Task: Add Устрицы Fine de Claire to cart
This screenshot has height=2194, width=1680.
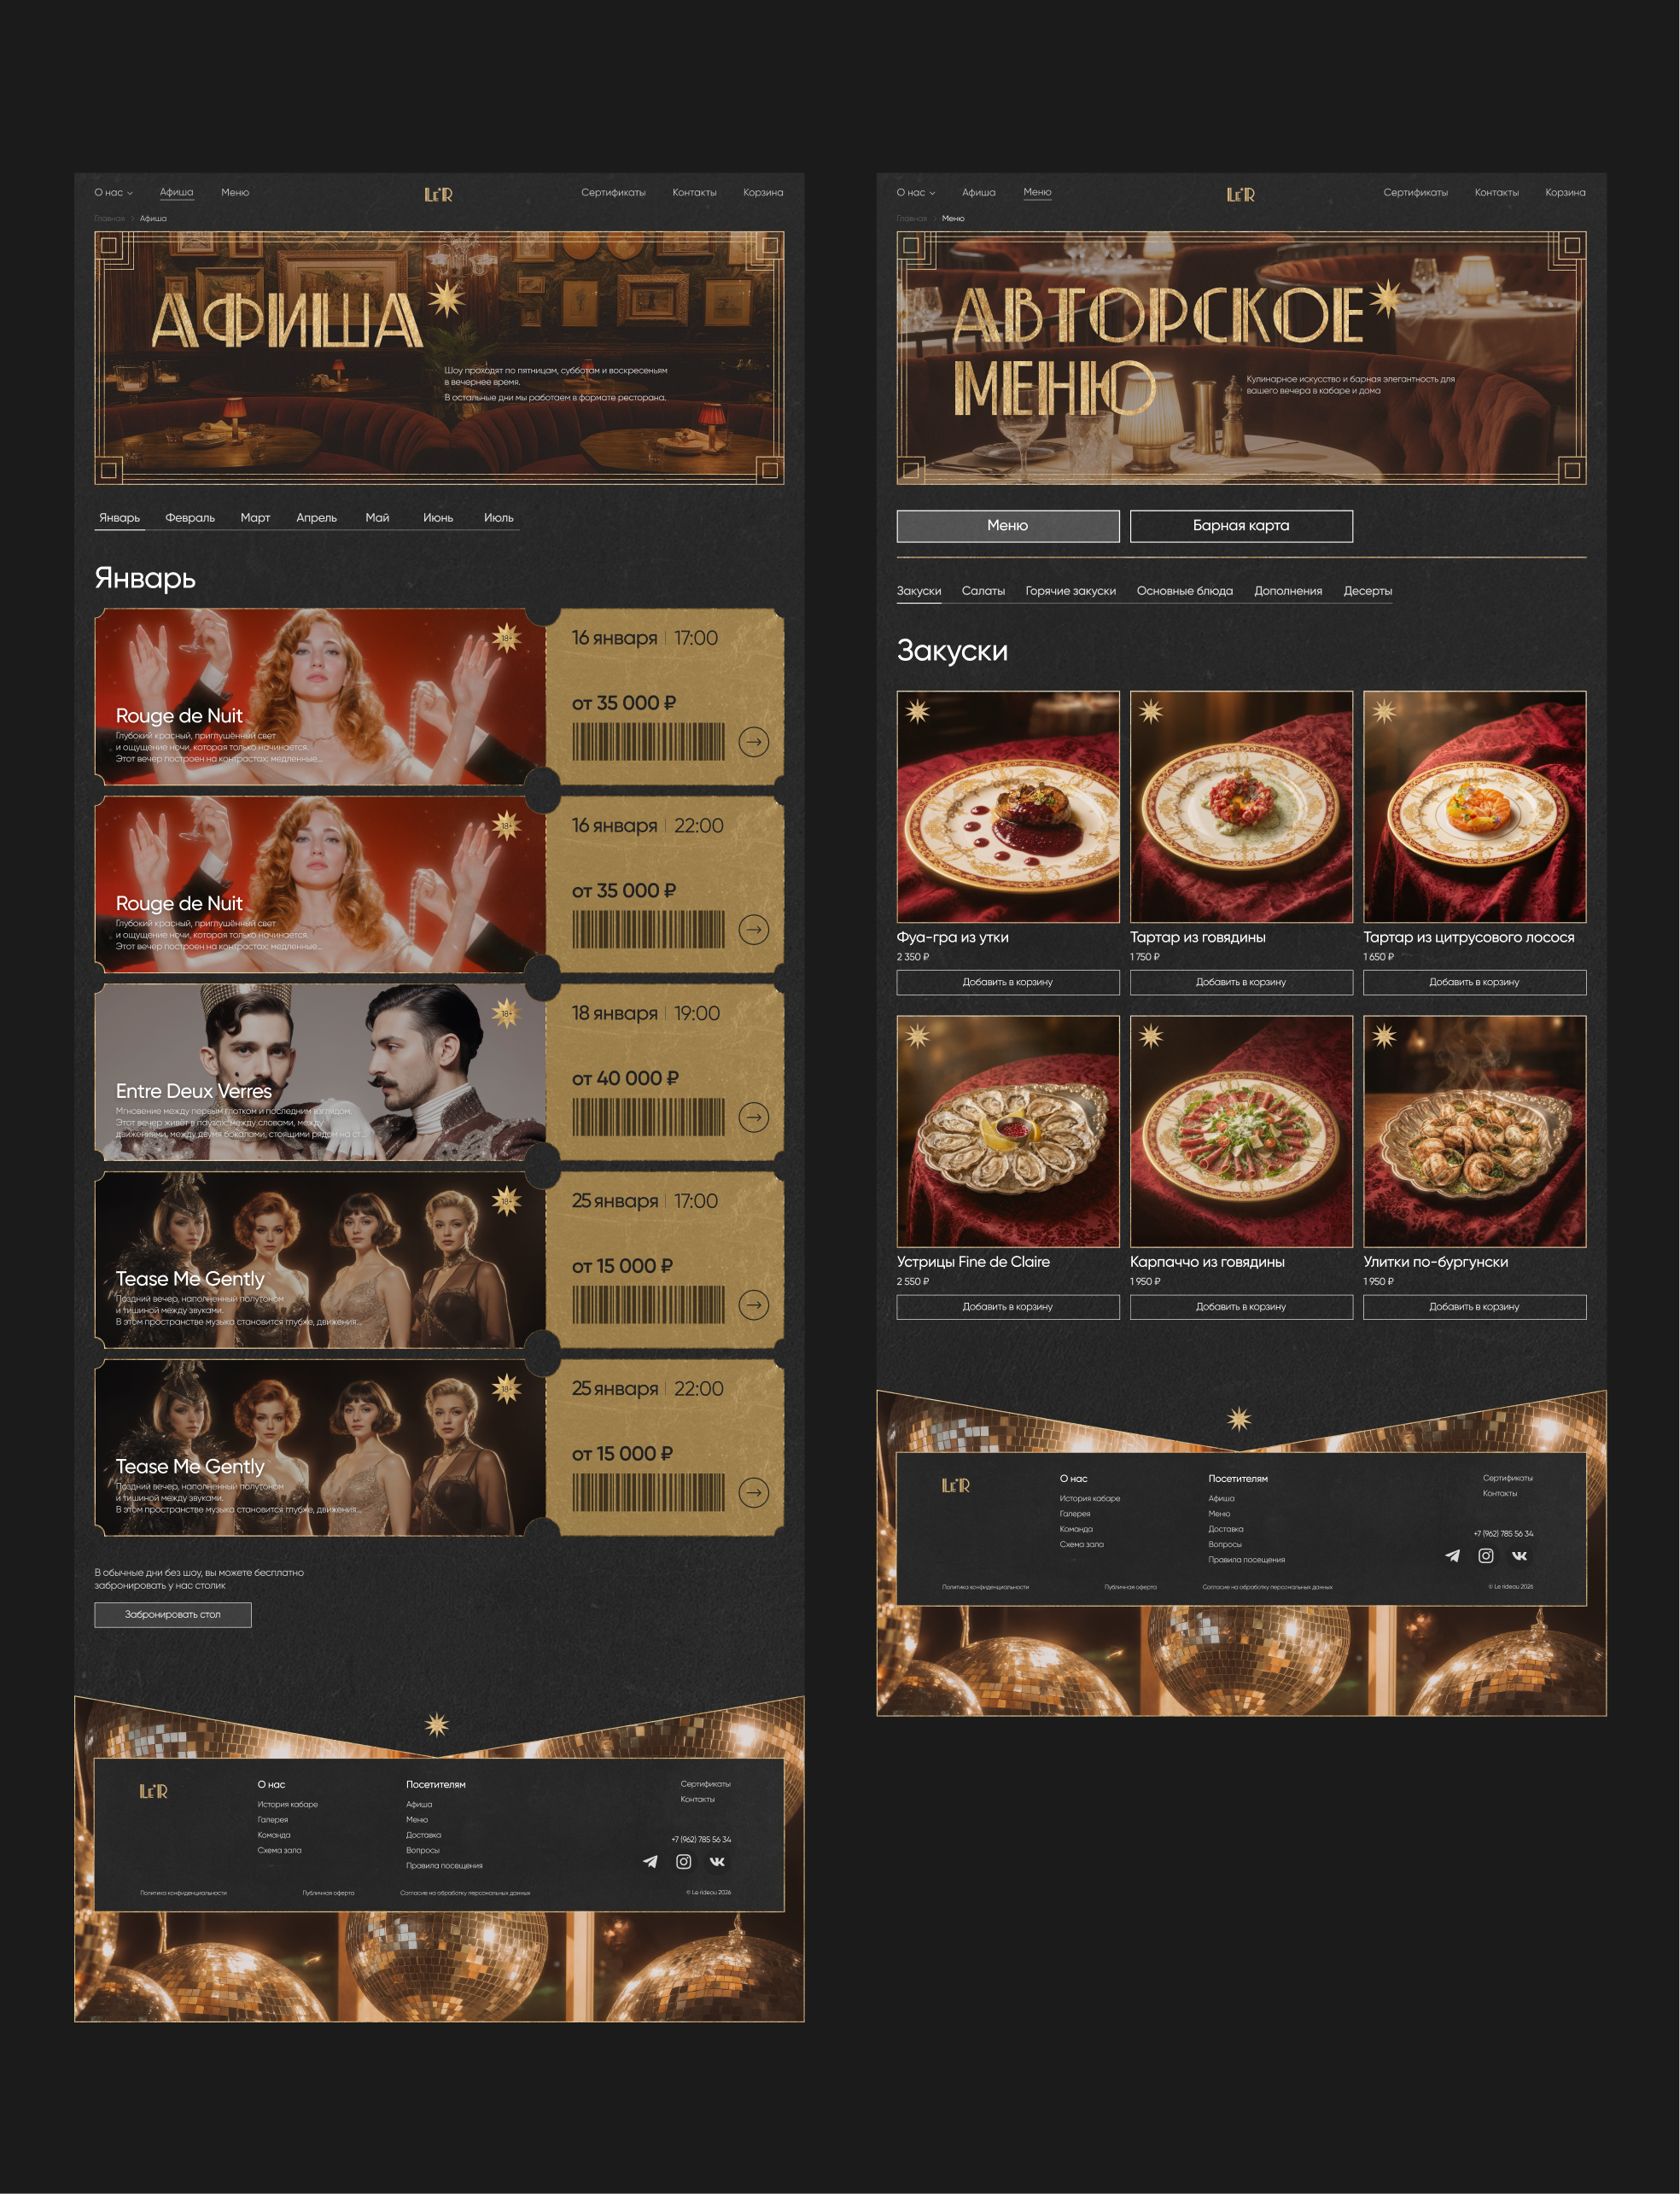Action: click(x=1007, y=1307)
